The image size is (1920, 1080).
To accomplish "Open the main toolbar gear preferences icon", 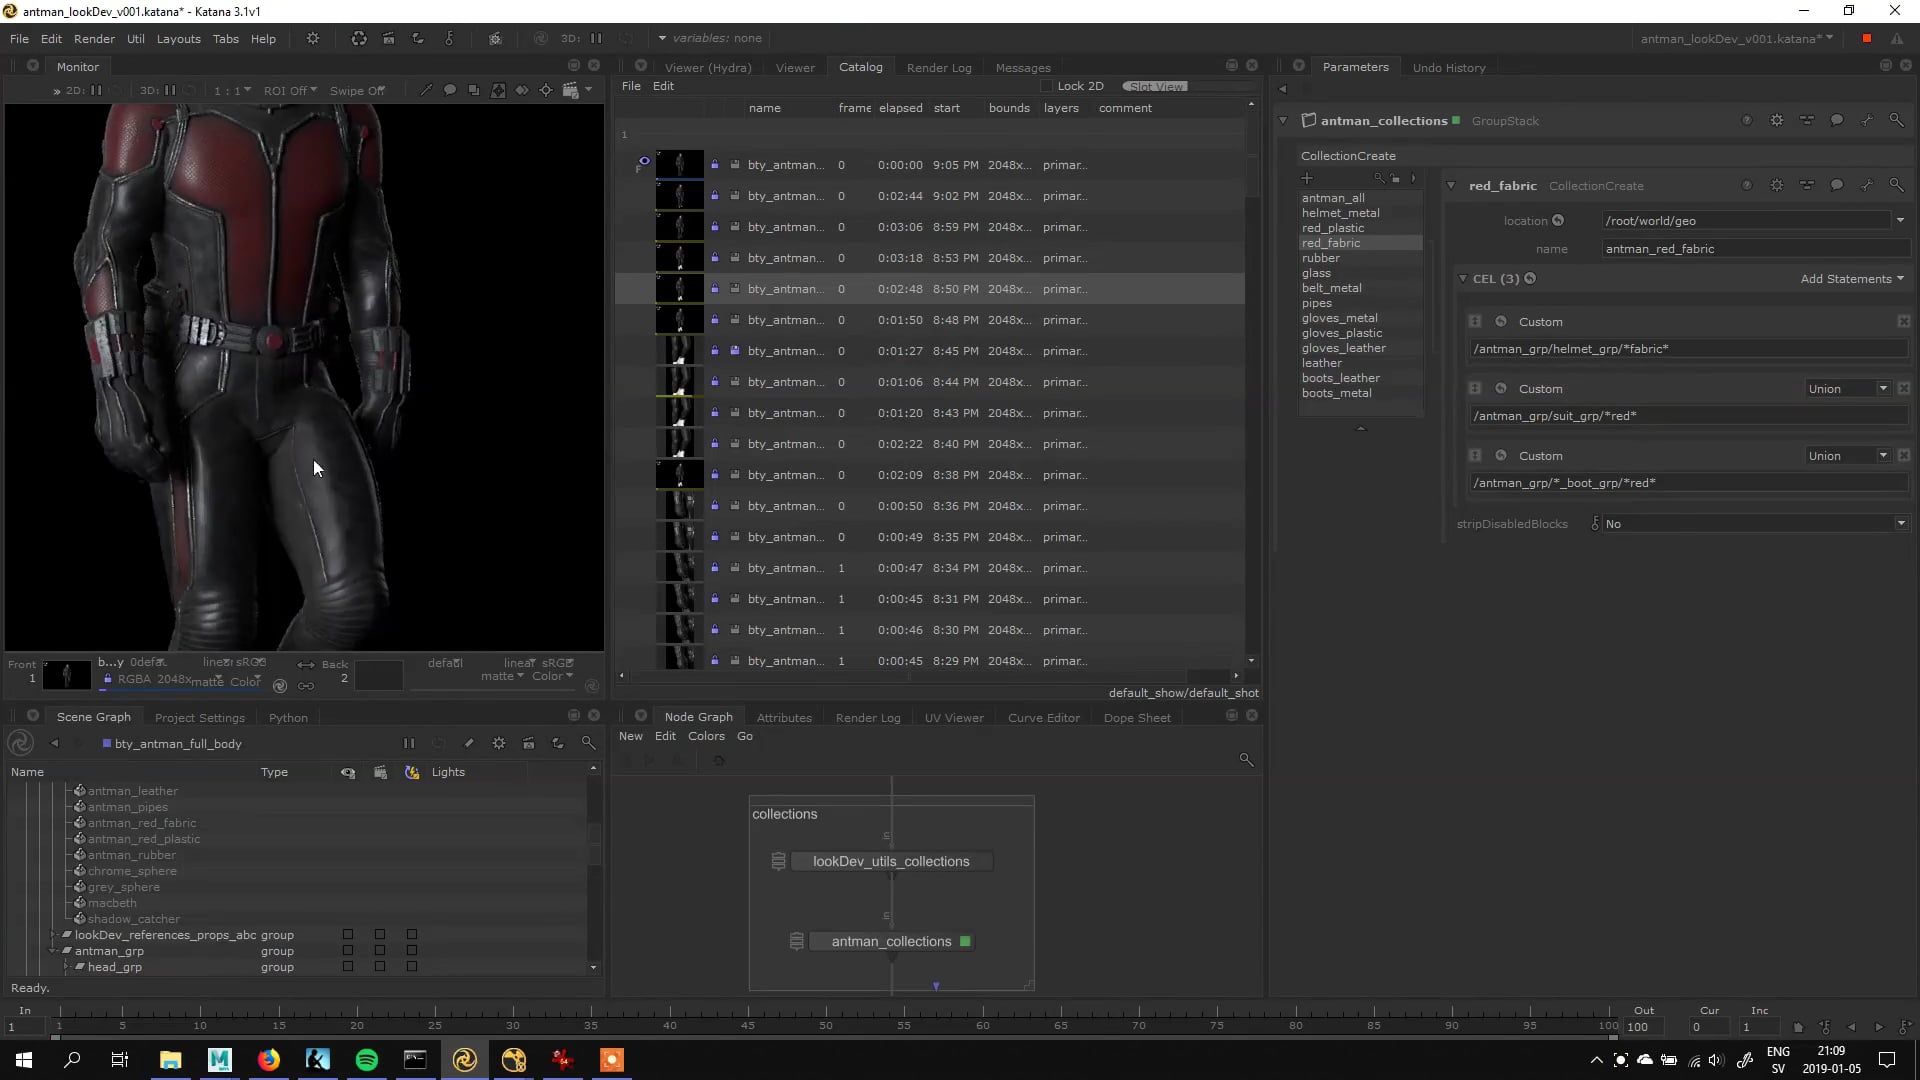I will (313, 39).
